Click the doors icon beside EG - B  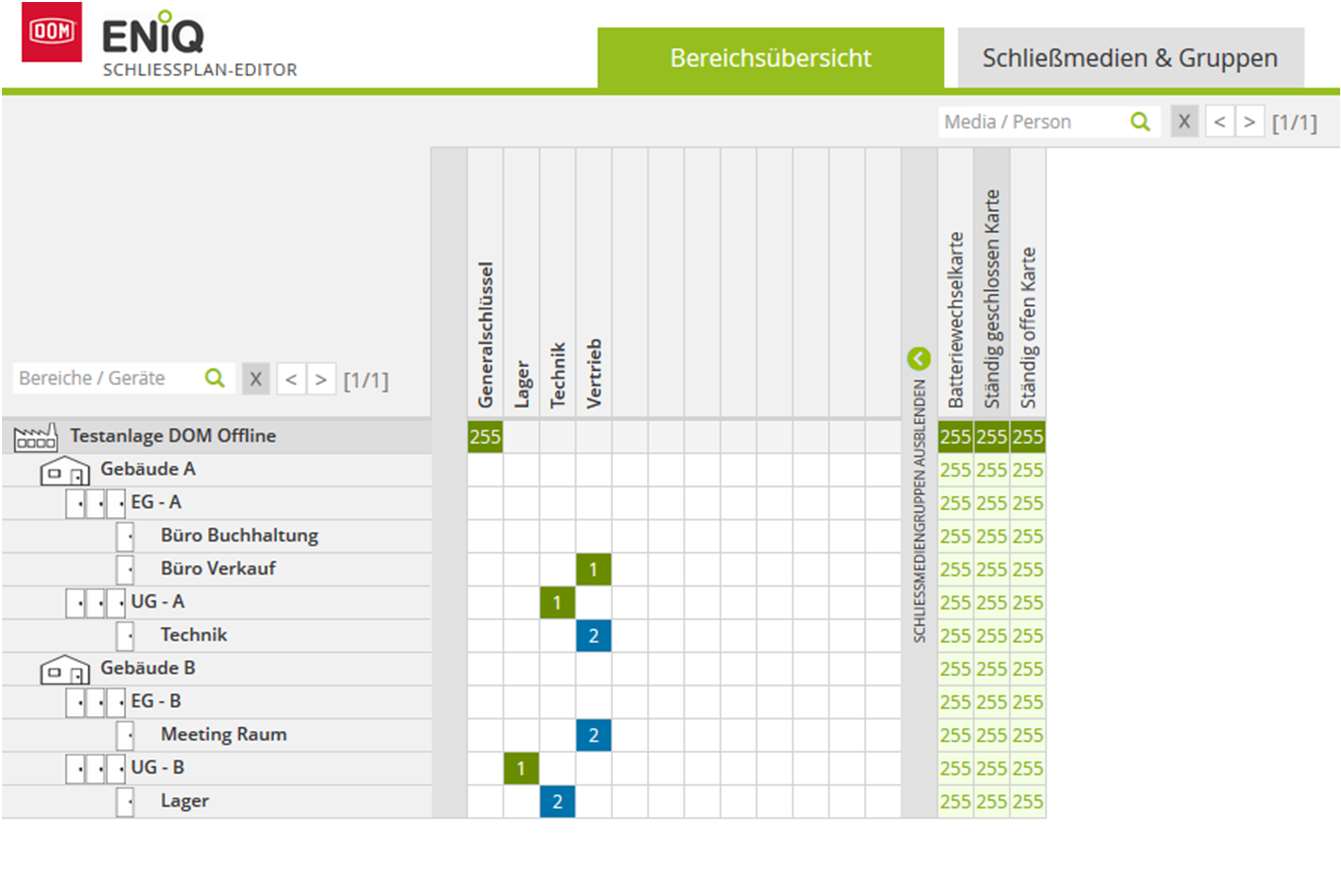click(96, 702)
